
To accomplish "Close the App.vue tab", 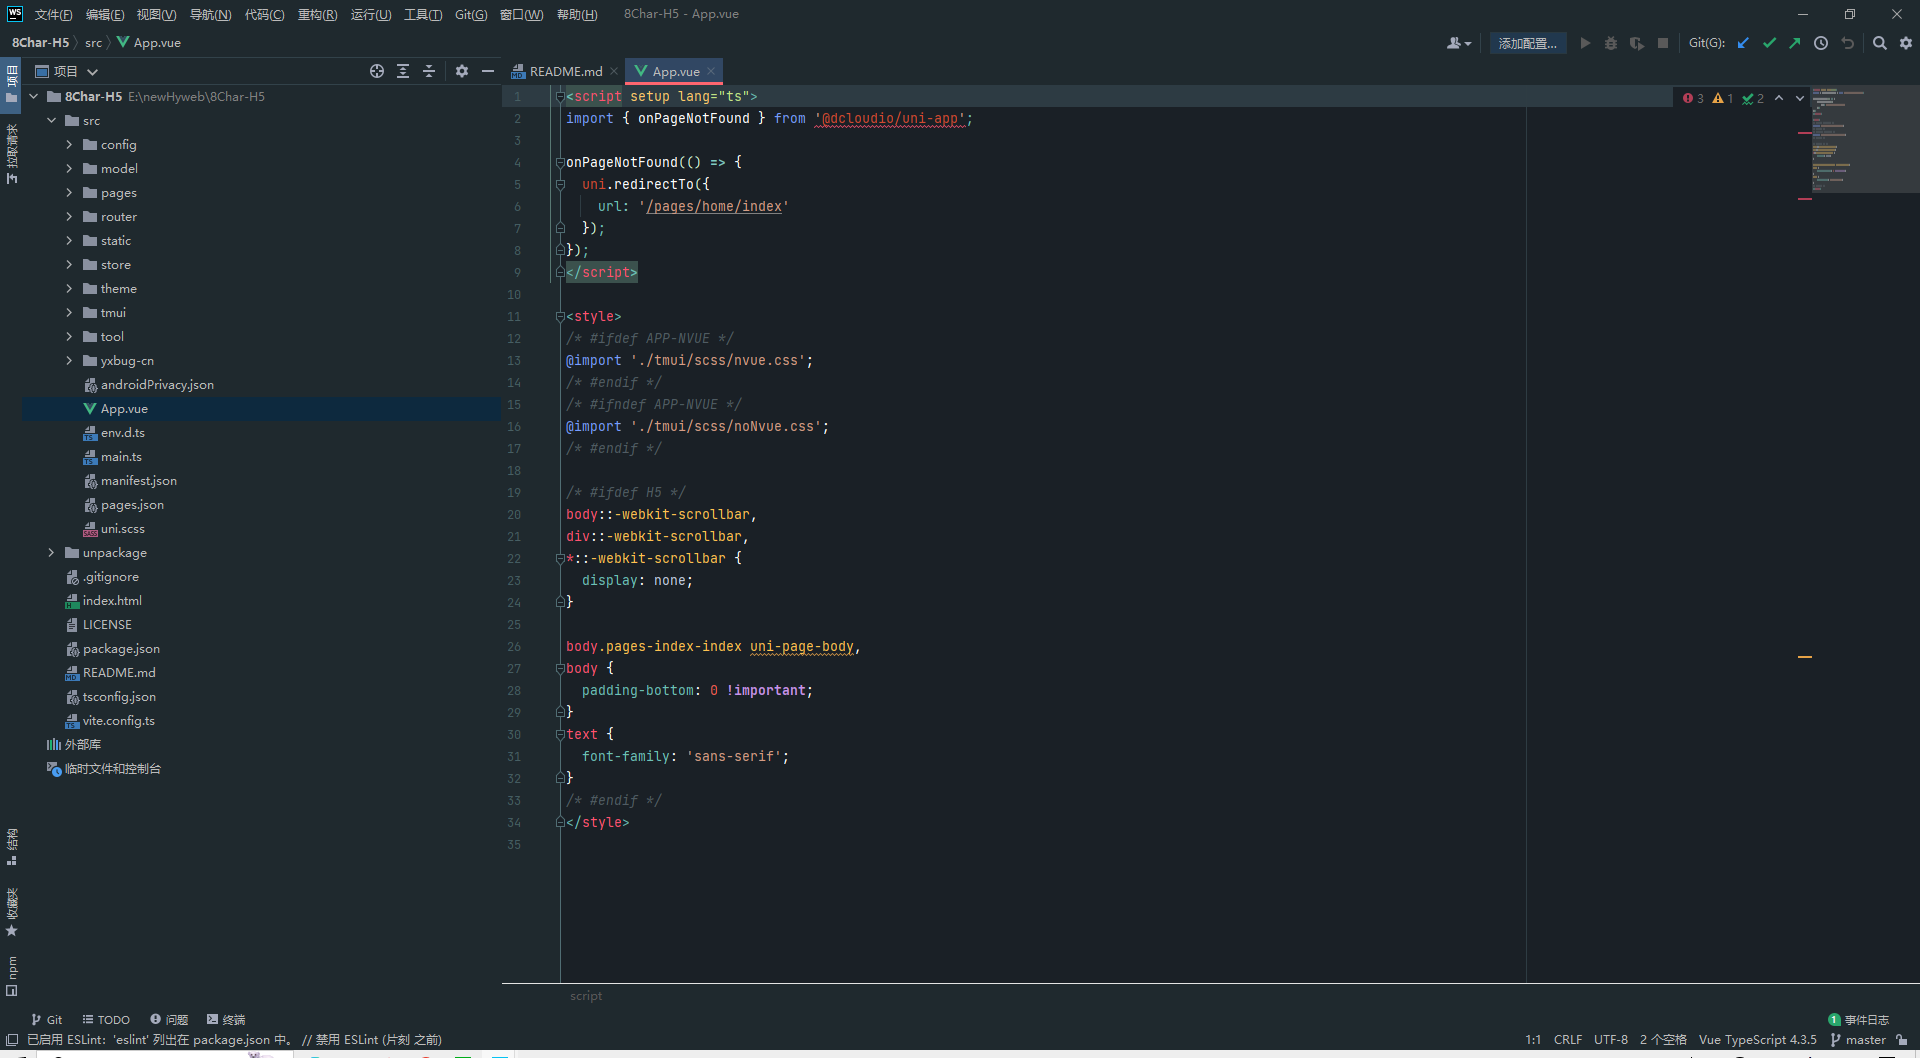I will click(711, 71).
